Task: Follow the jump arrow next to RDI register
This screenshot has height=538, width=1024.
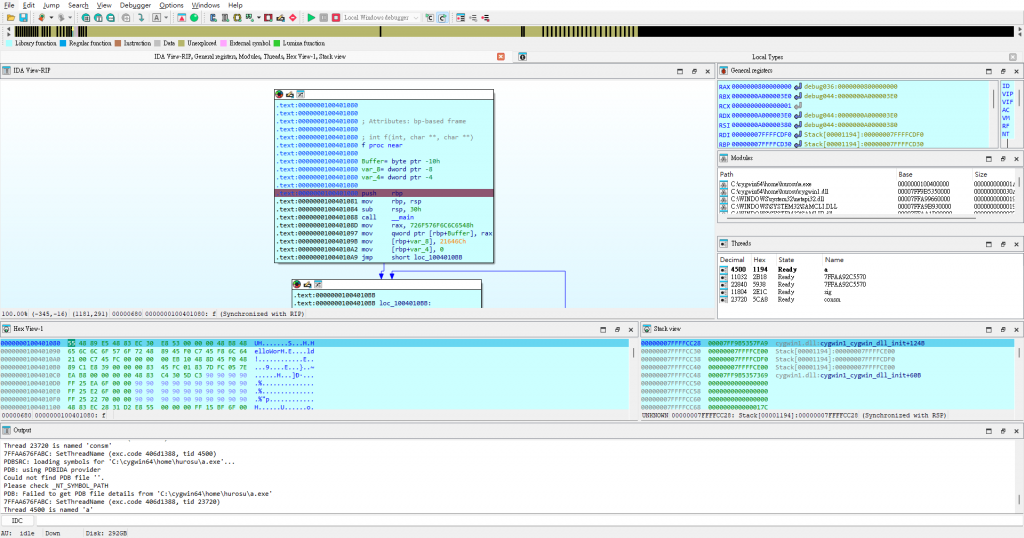Action: (797, 134)
